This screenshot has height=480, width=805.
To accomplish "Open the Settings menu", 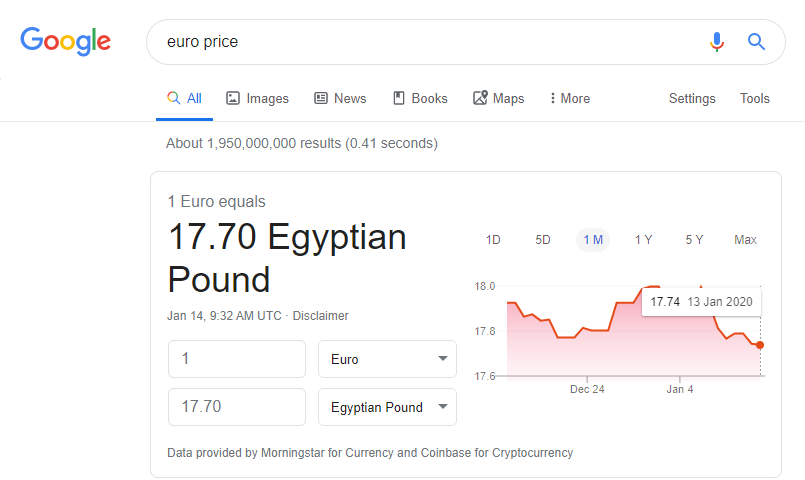I will (692, 98).
